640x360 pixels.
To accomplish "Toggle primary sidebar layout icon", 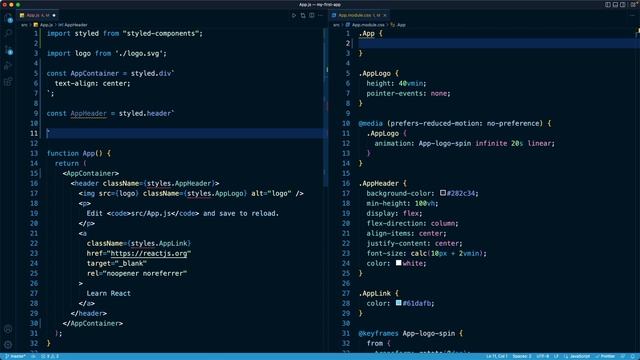I will pos(608,4).
